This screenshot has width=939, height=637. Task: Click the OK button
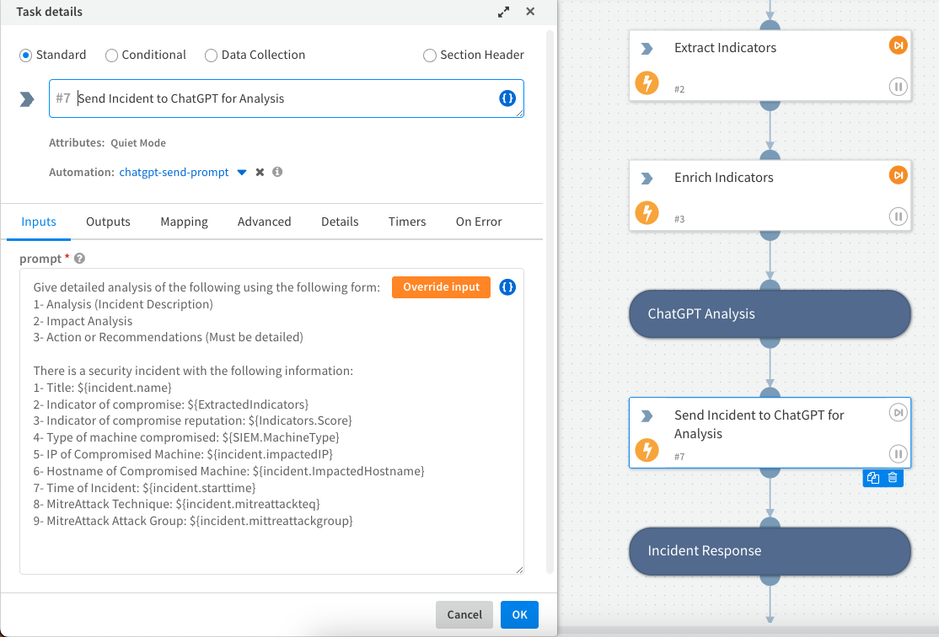[x=519, y=614]
